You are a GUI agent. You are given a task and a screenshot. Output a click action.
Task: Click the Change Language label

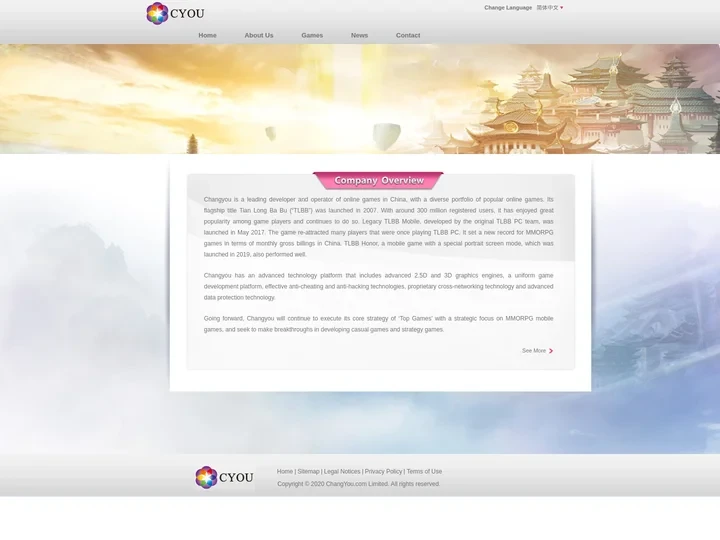tap(508, 8)
